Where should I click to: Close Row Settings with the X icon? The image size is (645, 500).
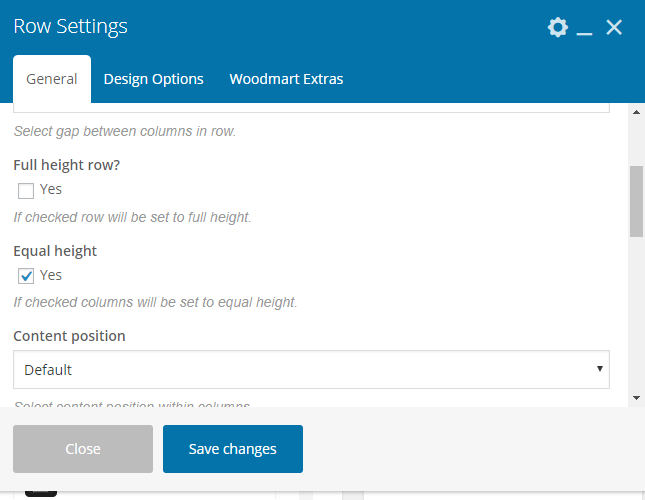click(614, 27)
